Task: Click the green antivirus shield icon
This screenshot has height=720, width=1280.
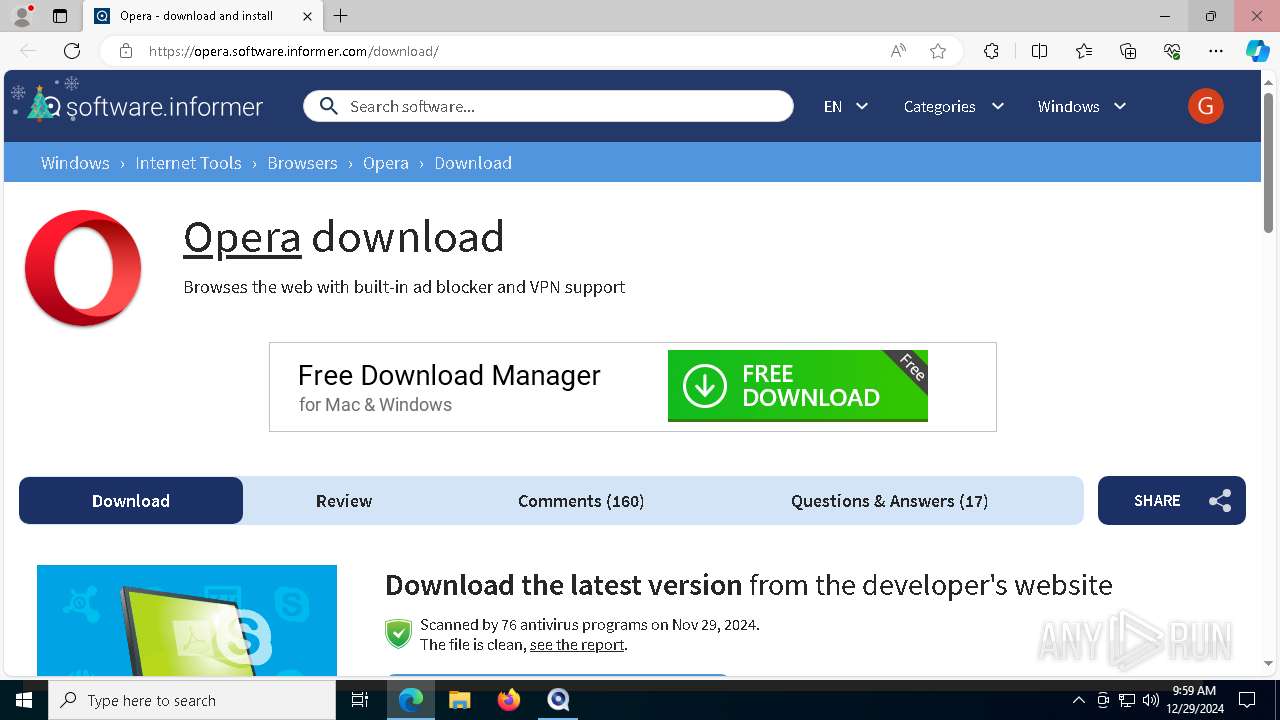Action: pos(398,633)
